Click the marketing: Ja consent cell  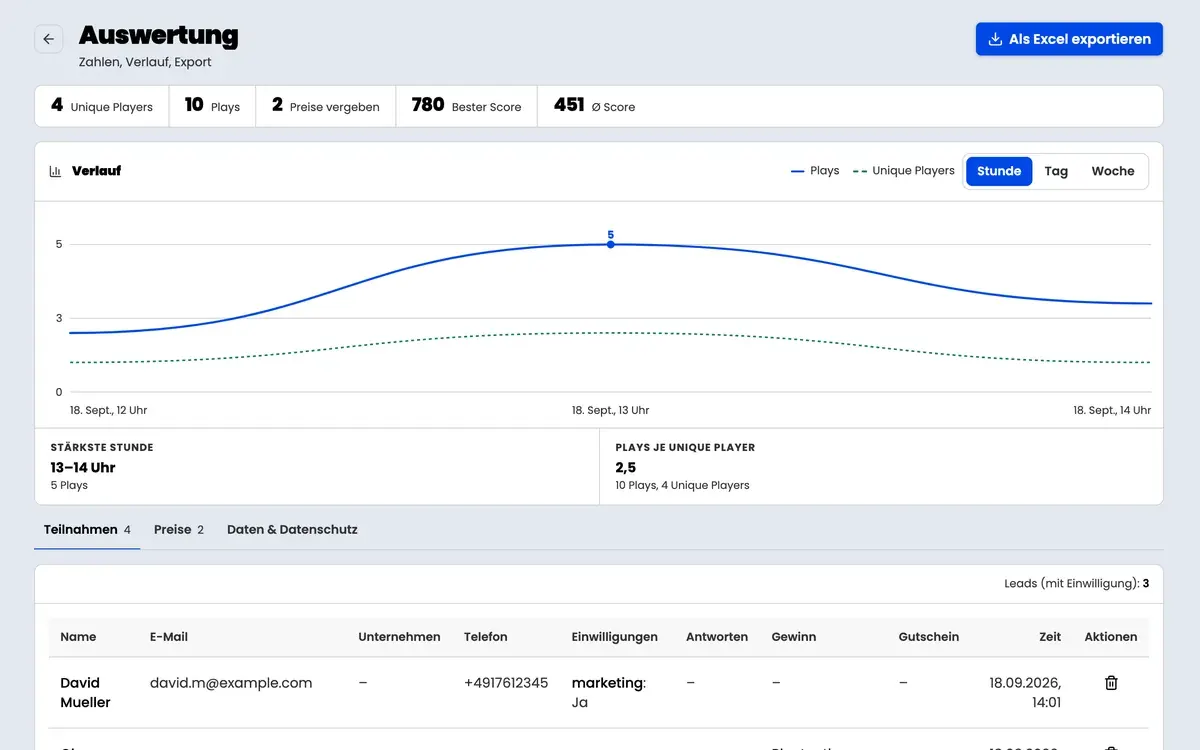(x=609, y=692)
